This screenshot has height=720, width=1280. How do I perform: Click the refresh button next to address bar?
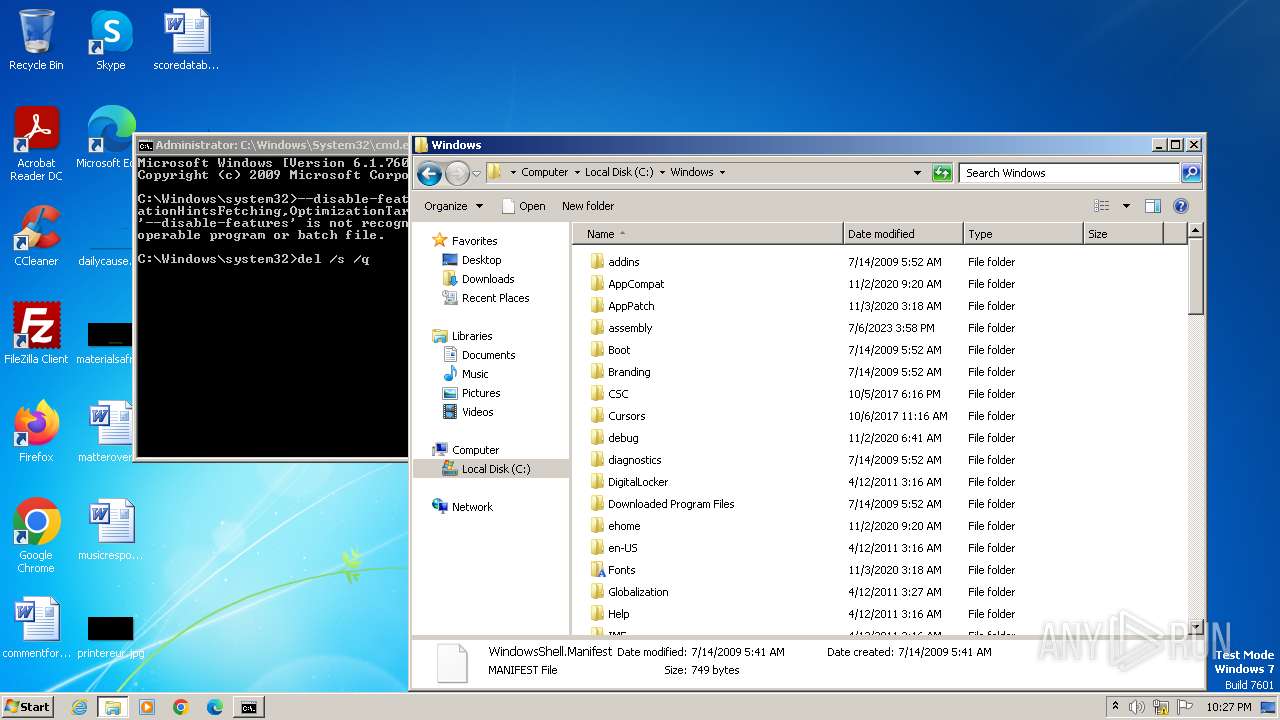coord(942,173)
